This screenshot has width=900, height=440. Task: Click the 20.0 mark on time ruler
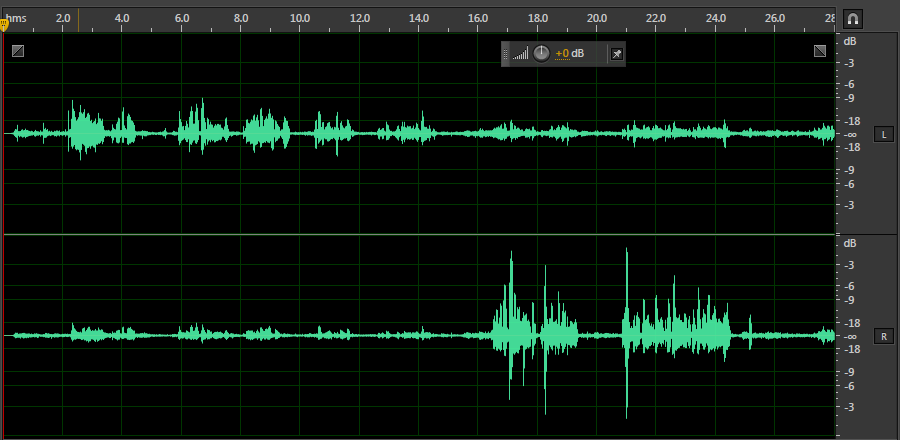[597, 18]
